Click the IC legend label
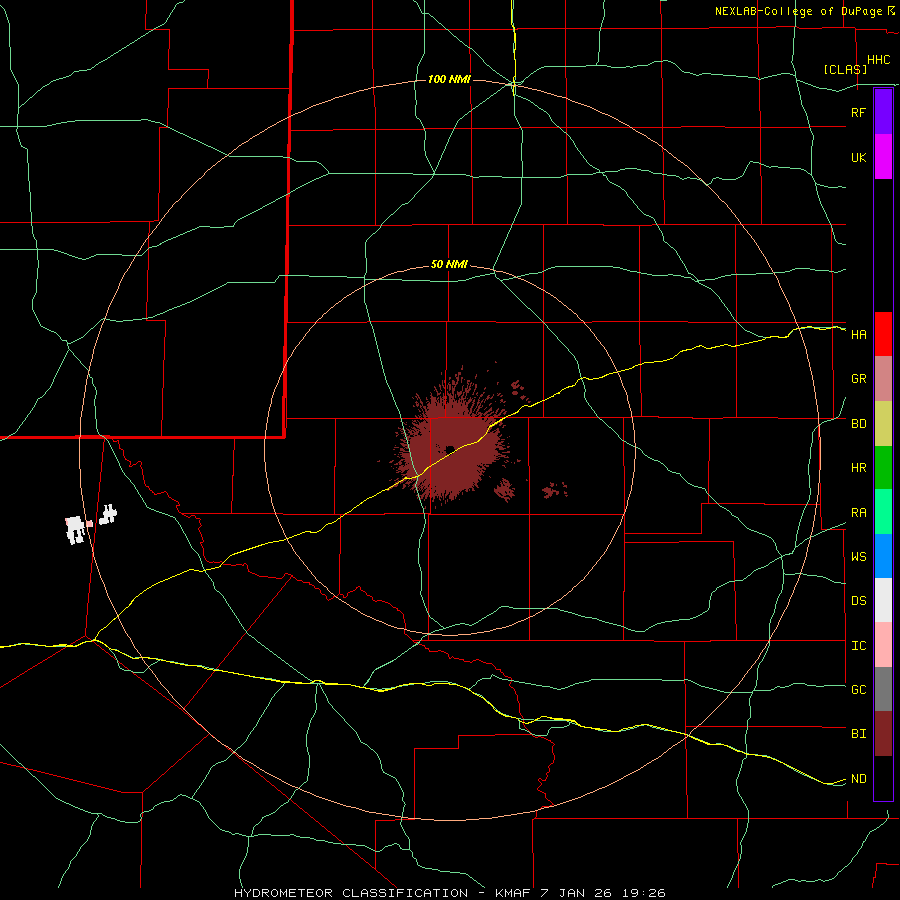 (x=858, y=646)
